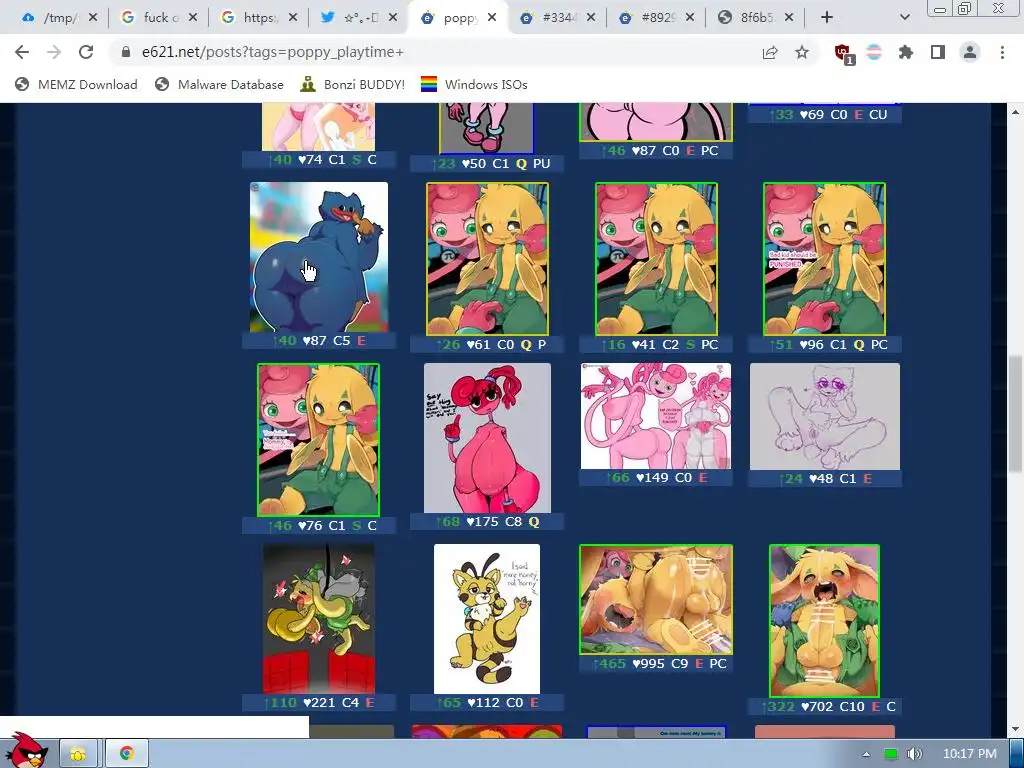The width and height of the screenshot is (1024, 768).
Task: Share this page using the share icon
Action: click(x=770, y=52)
